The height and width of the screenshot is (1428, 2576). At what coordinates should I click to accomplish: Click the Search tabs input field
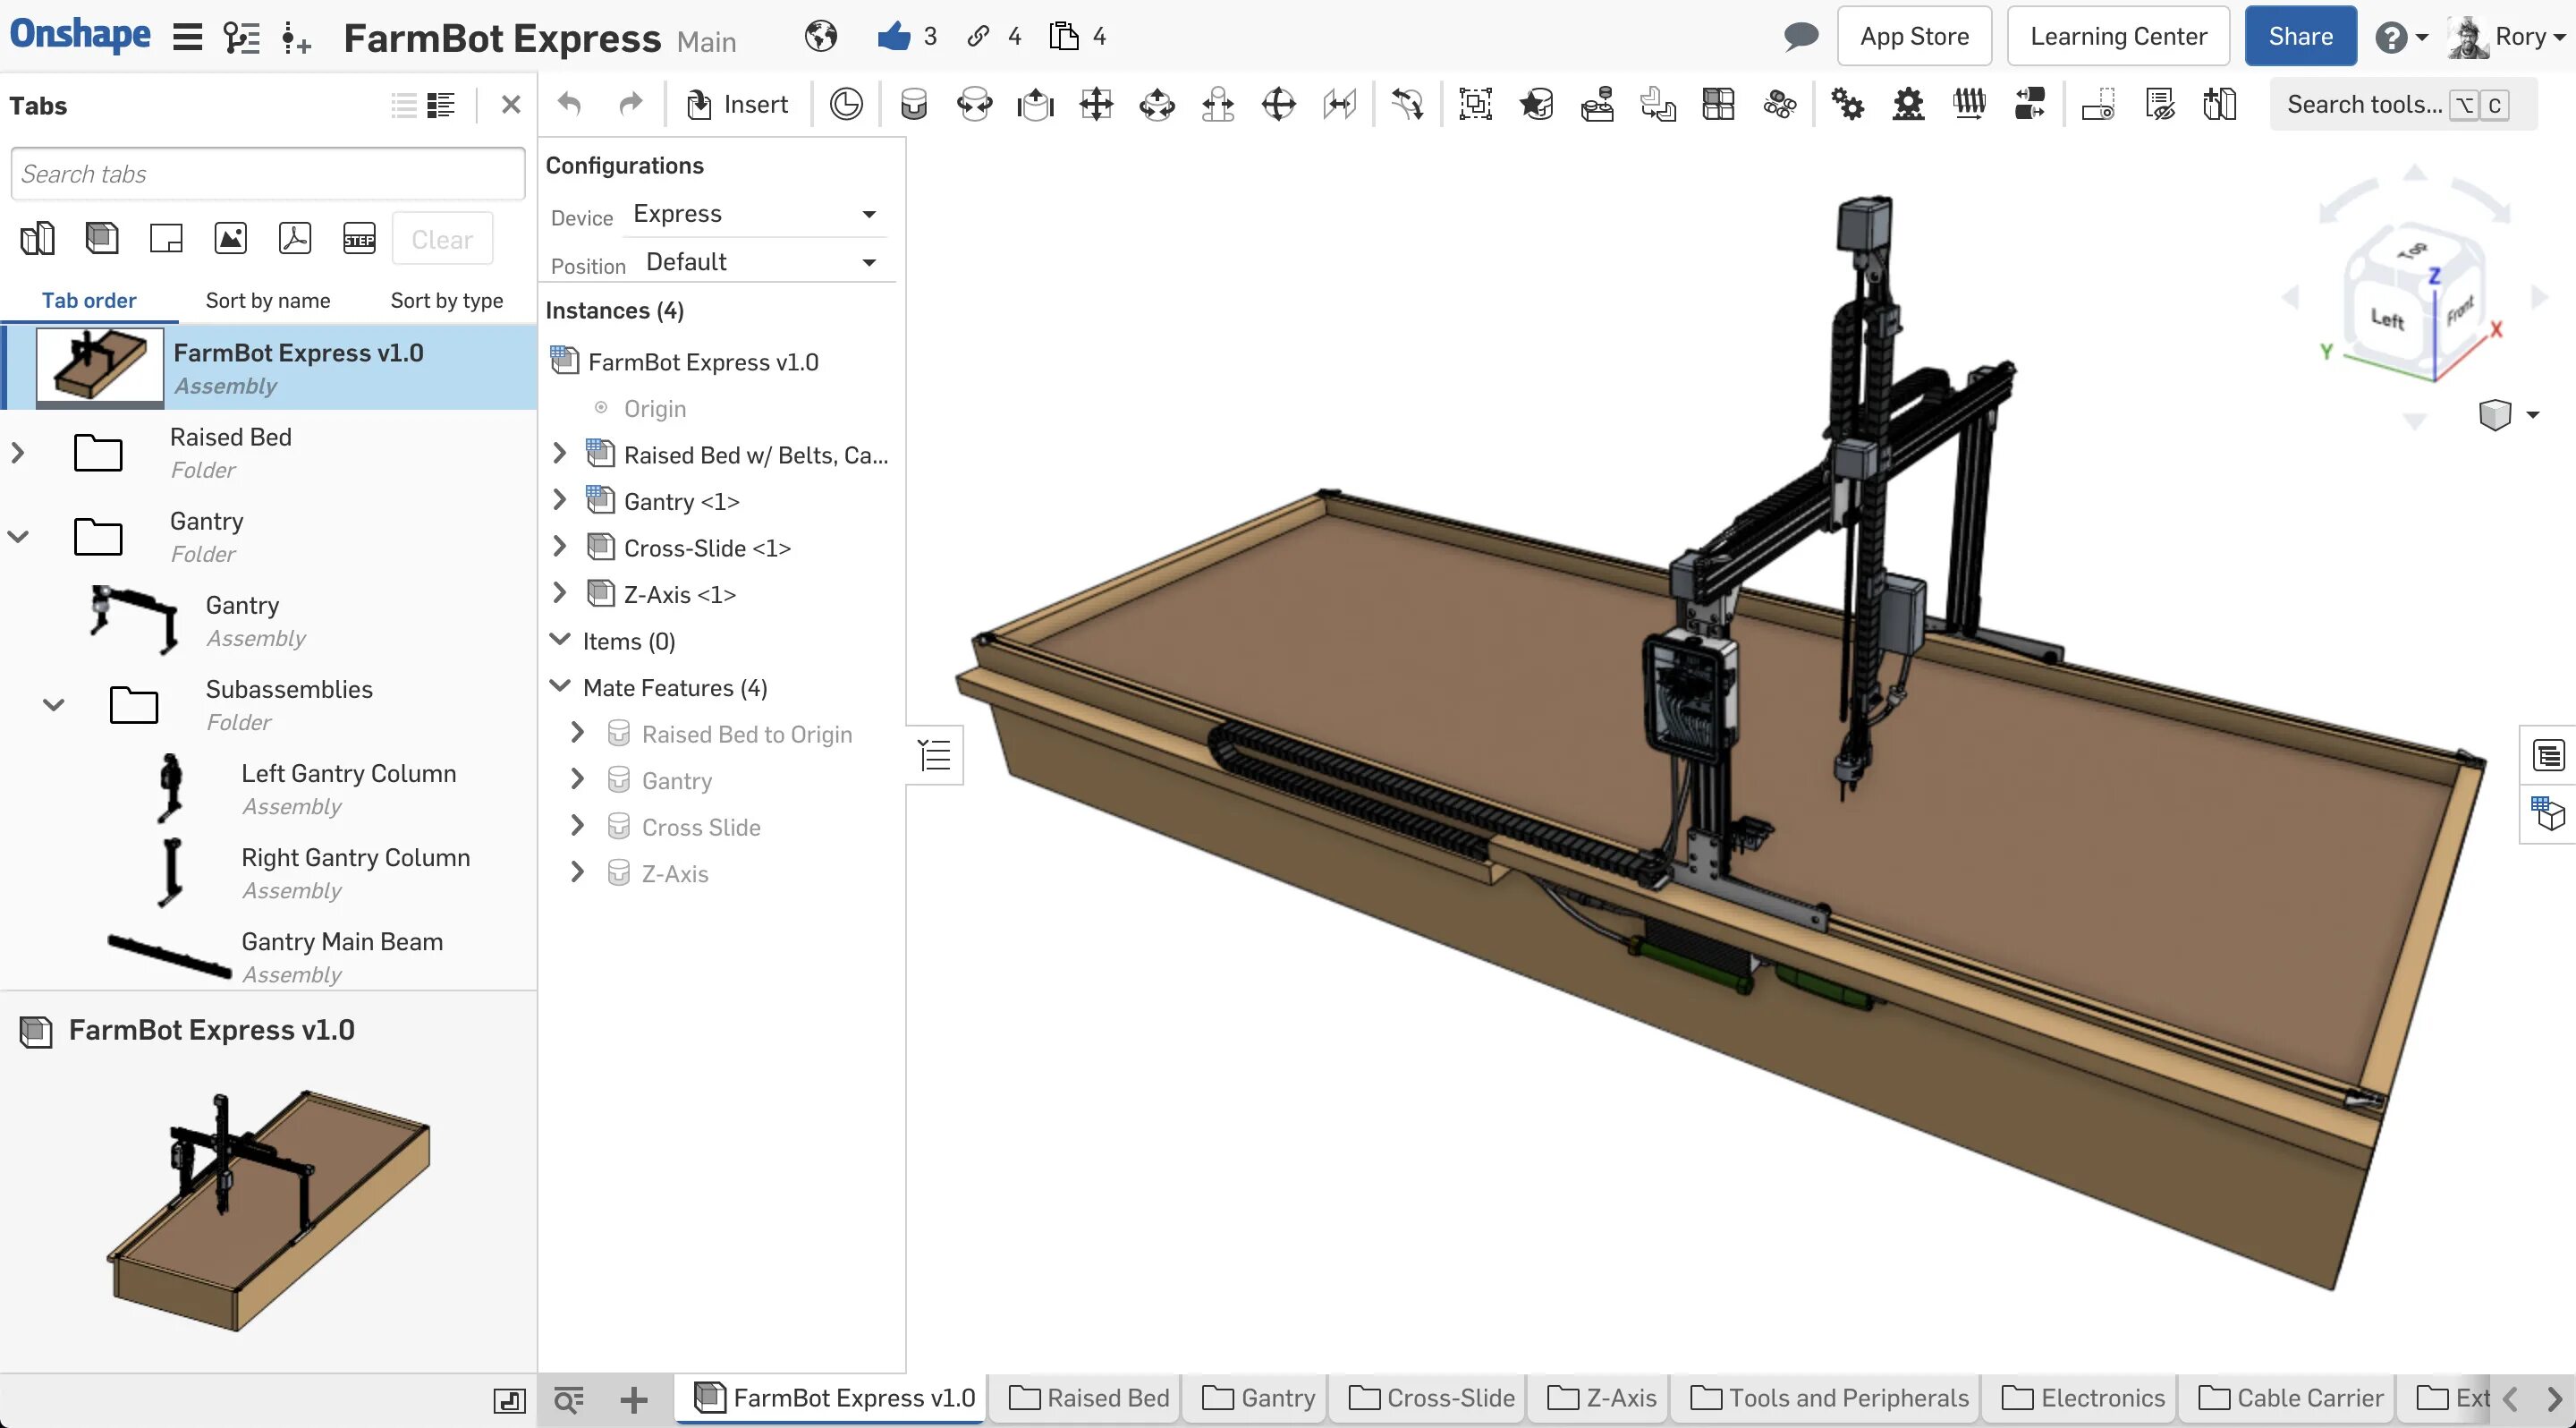click(267, 174)
